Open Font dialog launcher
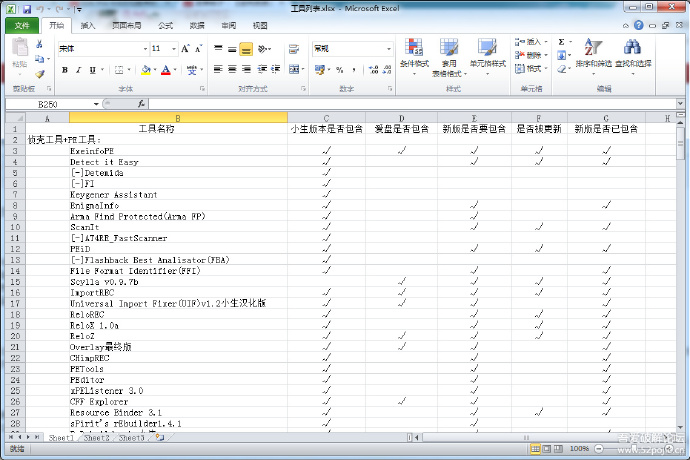The width and height of the screenshot is (690, 460). [x=202, y=89]
